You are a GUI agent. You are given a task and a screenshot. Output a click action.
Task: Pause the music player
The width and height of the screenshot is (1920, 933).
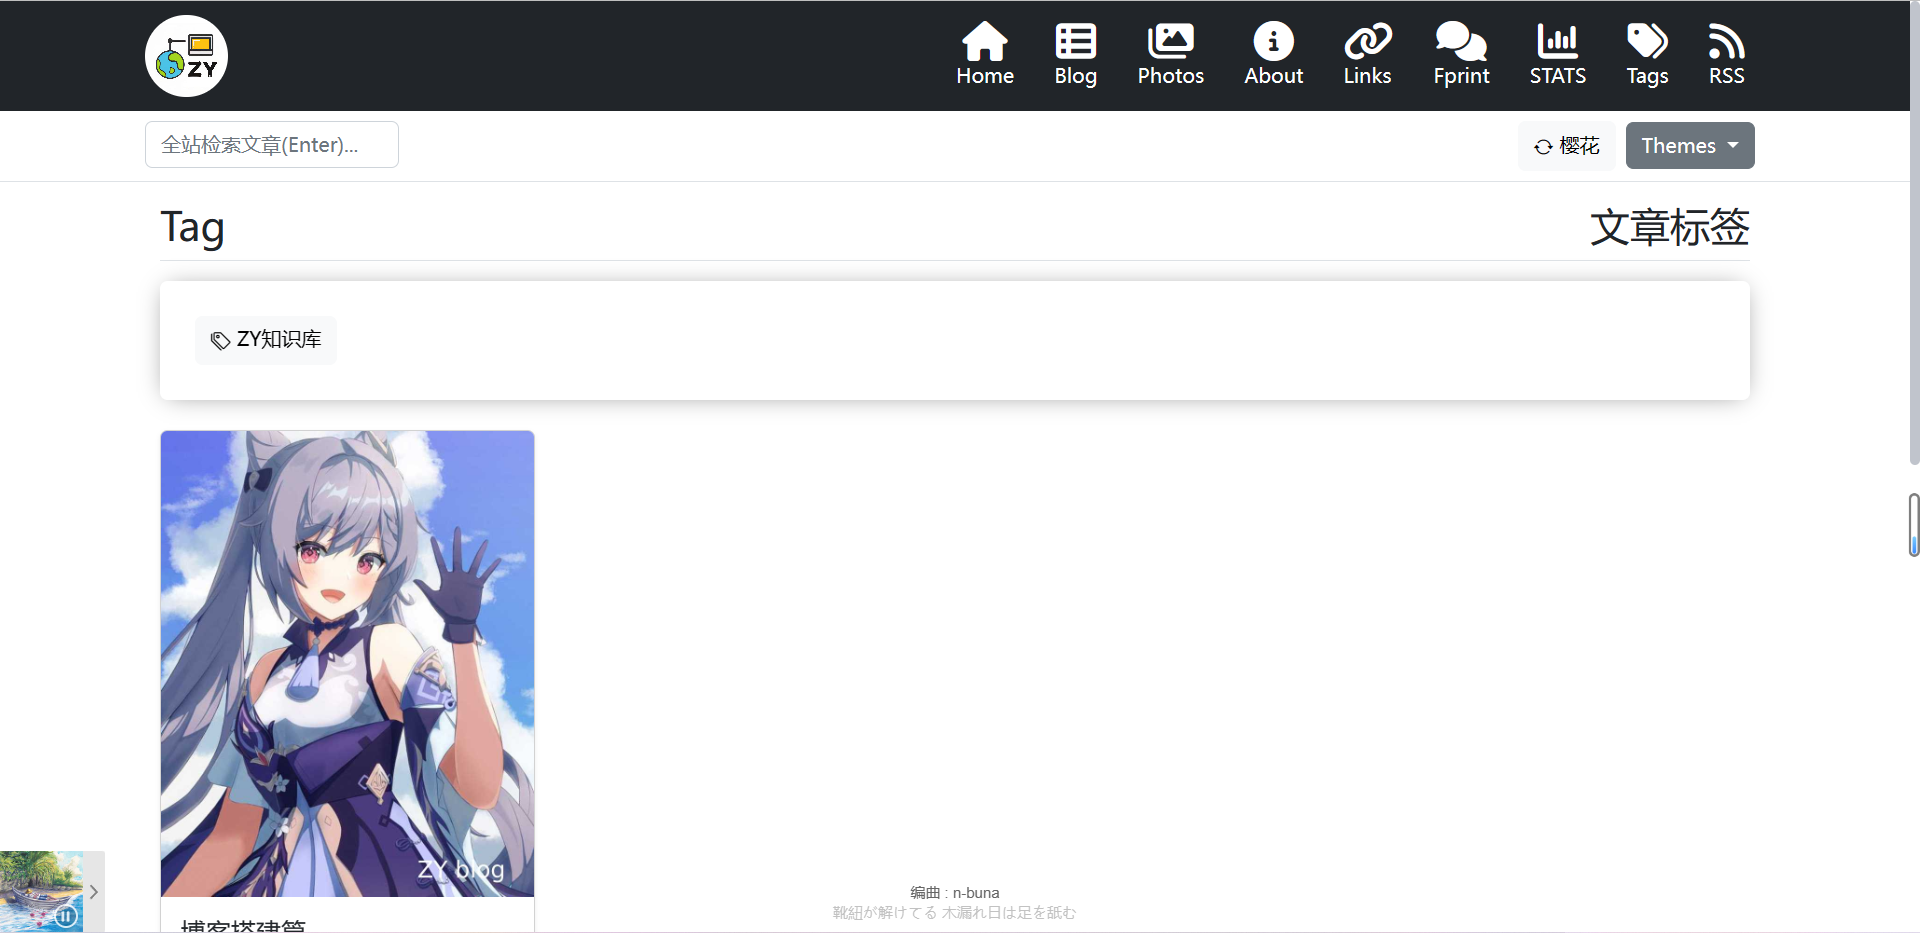[66, 916]
